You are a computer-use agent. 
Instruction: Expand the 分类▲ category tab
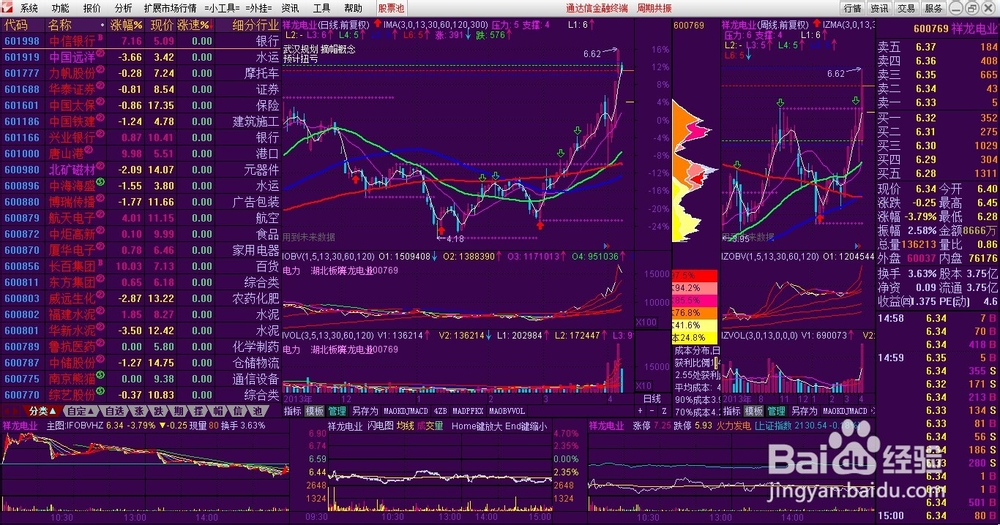[42, 411]
